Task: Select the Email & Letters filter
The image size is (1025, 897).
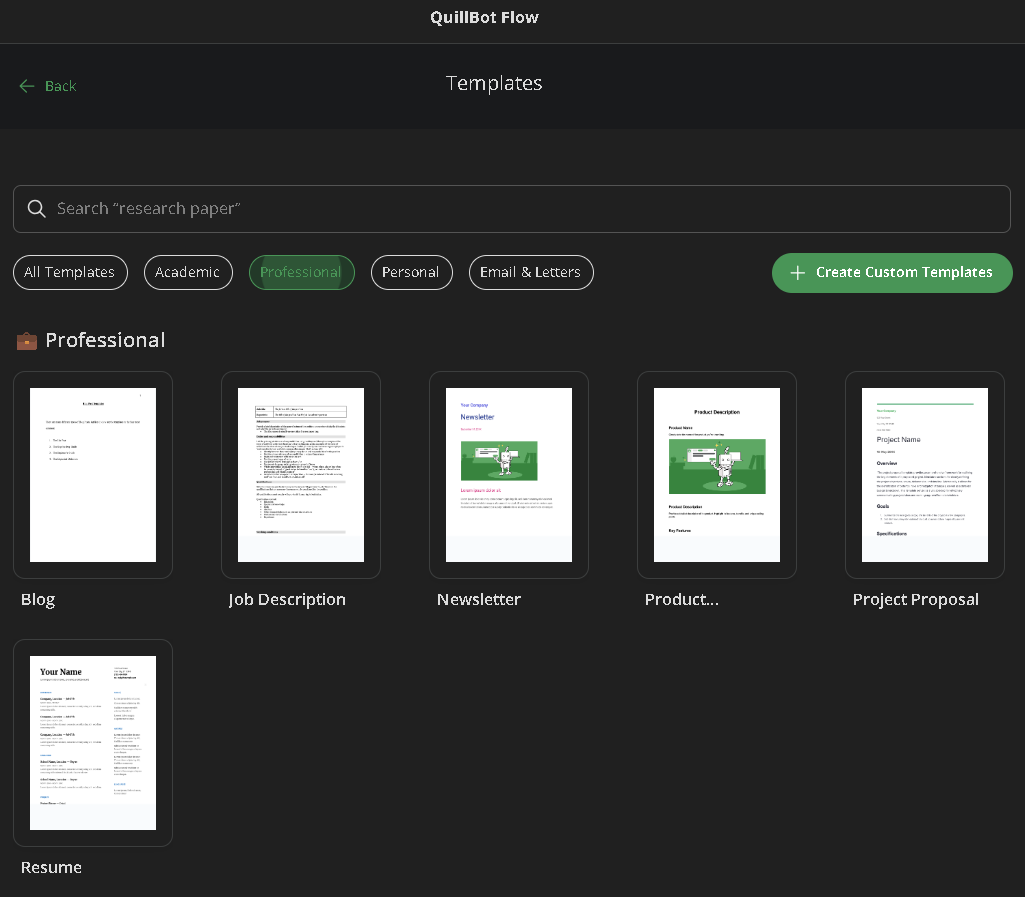Action: 531,272
